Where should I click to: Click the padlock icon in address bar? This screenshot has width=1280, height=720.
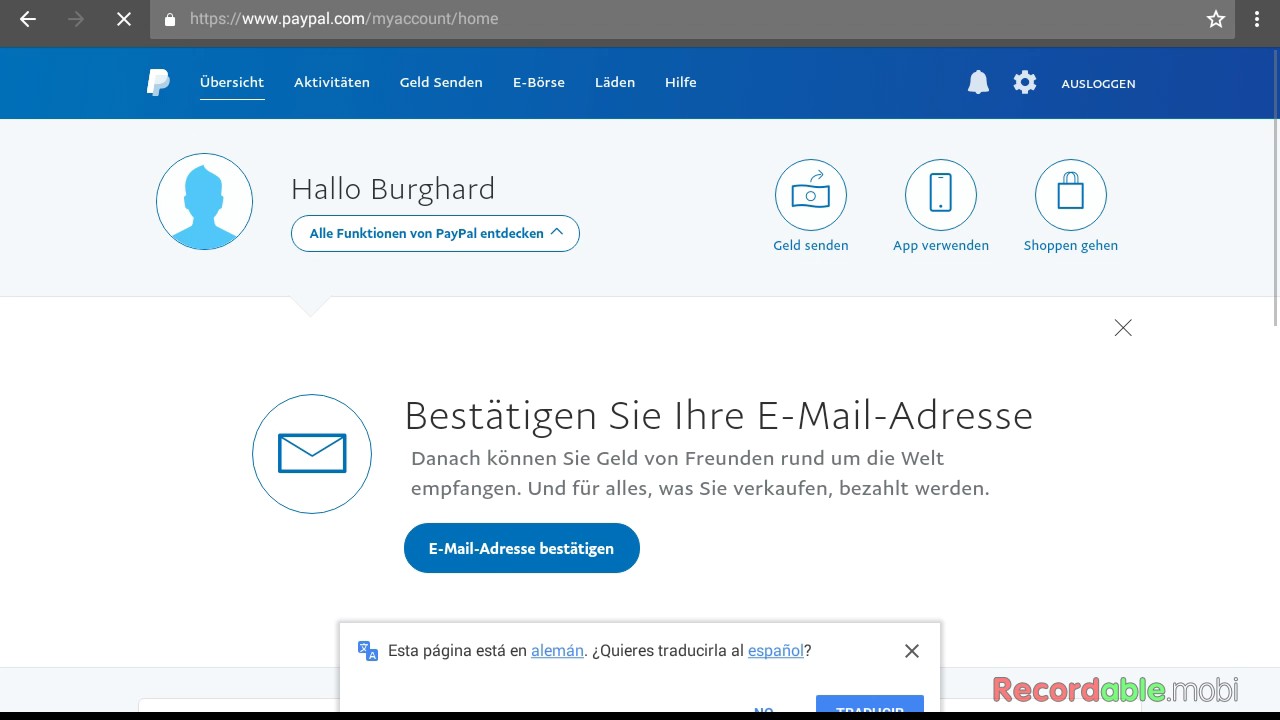(169, 19)
